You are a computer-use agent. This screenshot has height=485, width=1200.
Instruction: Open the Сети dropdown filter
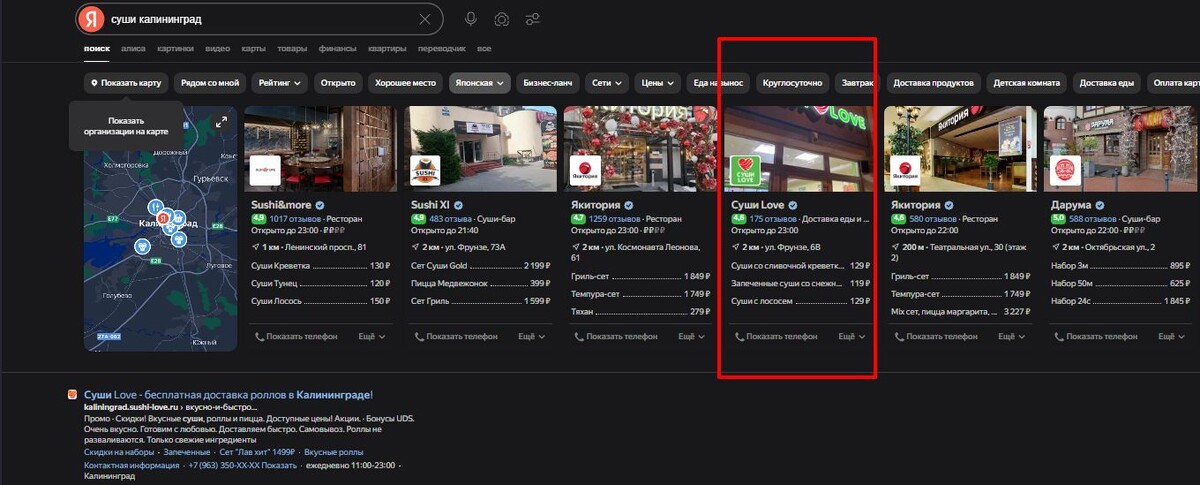point(607,83)
